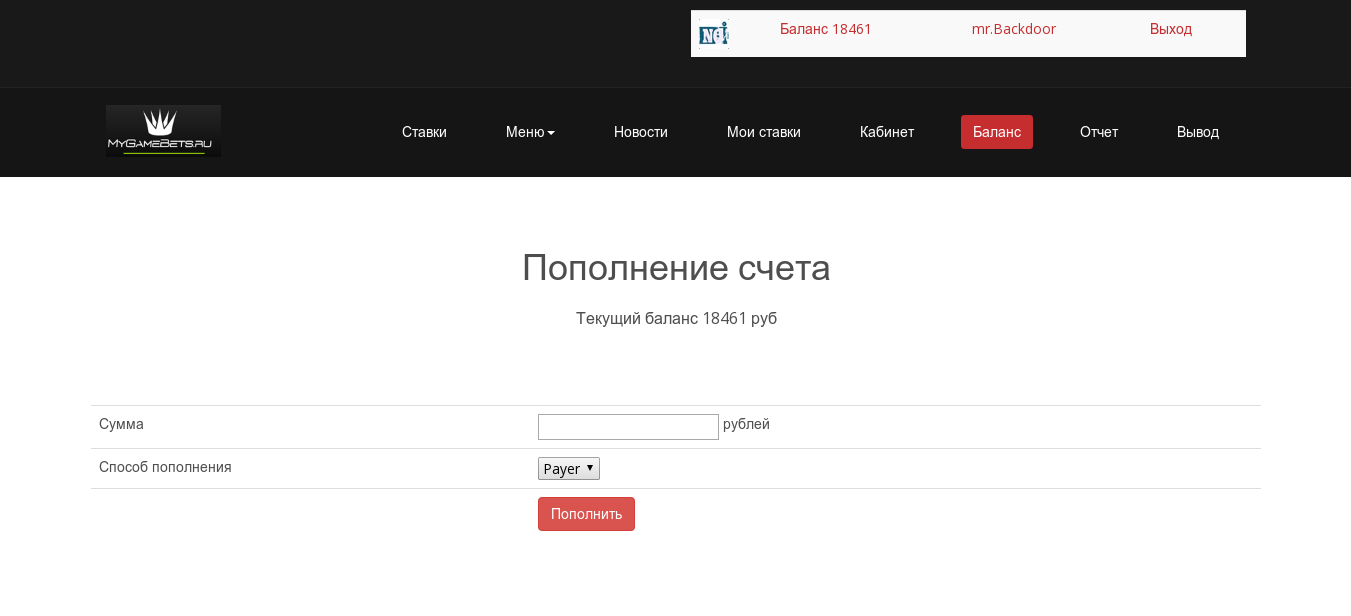Open the Payer payment method dropdown

(569, 469)
